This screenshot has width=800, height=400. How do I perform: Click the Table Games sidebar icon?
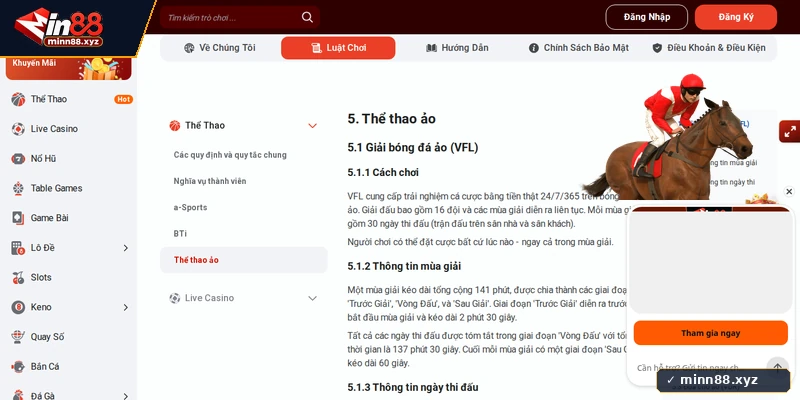pyautogui.click(x=18, y=188)
